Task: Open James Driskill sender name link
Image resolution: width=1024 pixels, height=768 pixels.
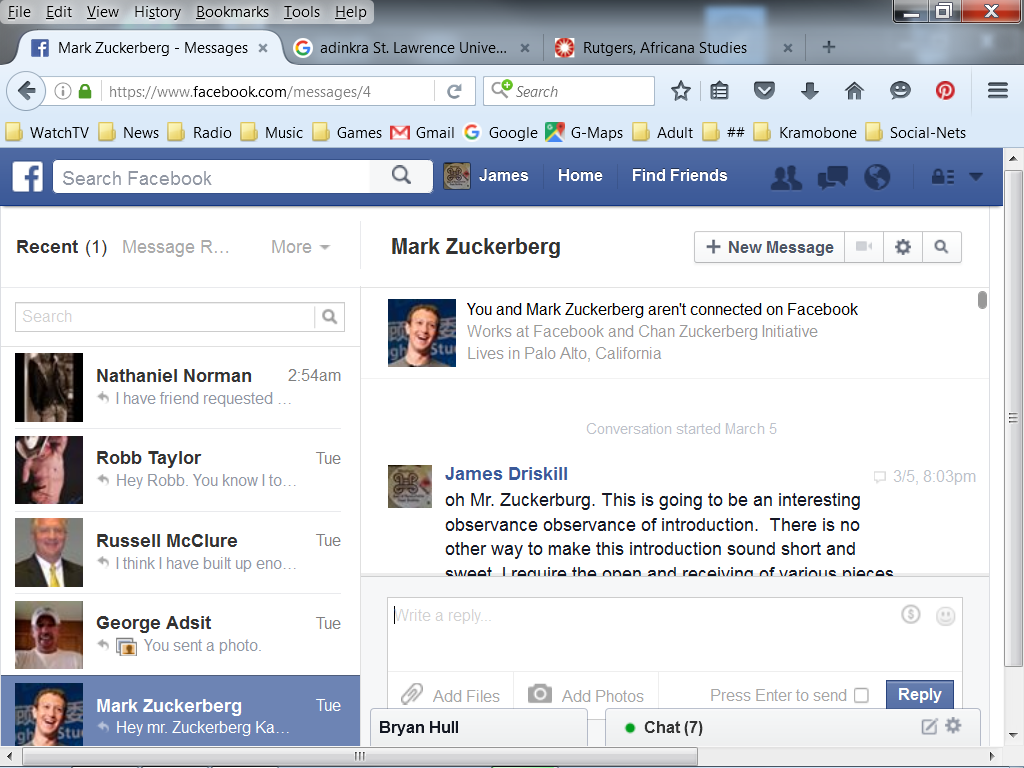Action: [506, 474]
